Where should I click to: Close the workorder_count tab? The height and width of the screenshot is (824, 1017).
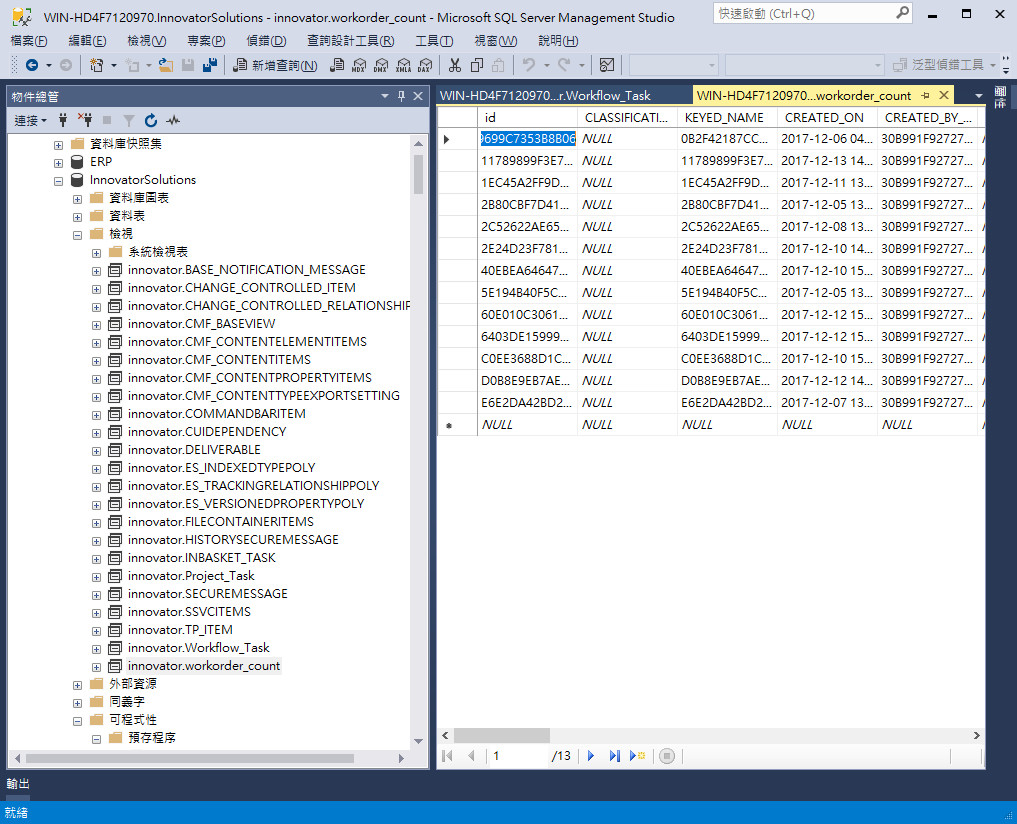944,95
